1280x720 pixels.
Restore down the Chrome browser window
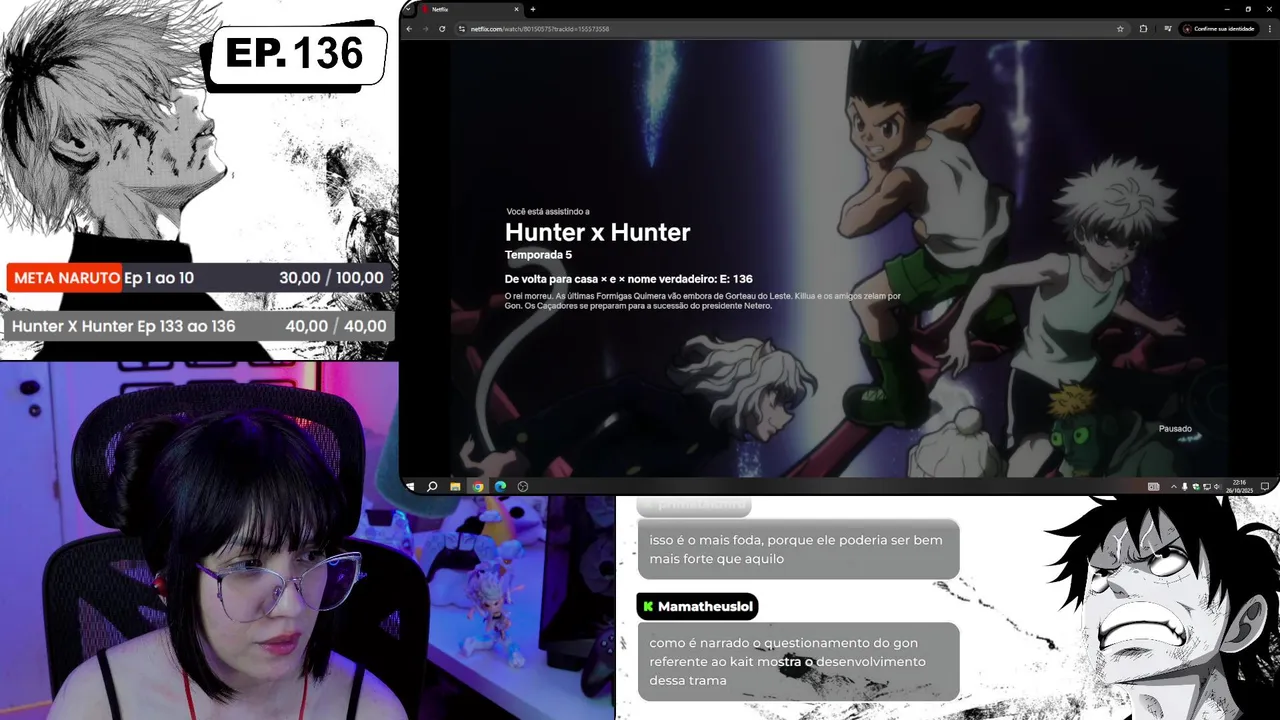click(1248, 9)
